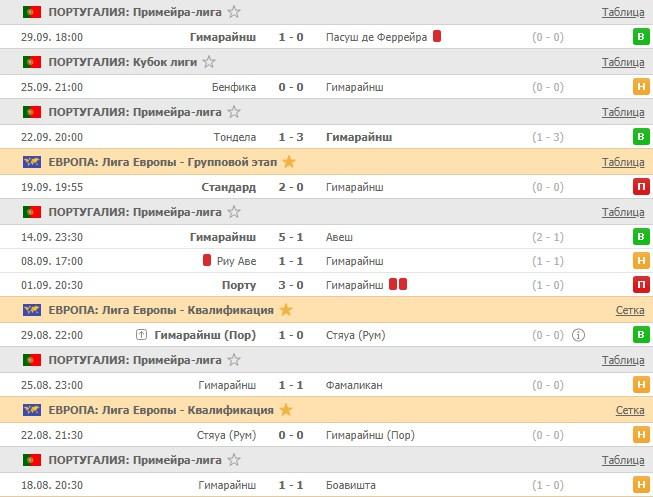Click the info icon on Гимарайнш–Стяуа match
Screen dimensions: 653x497
579,335
